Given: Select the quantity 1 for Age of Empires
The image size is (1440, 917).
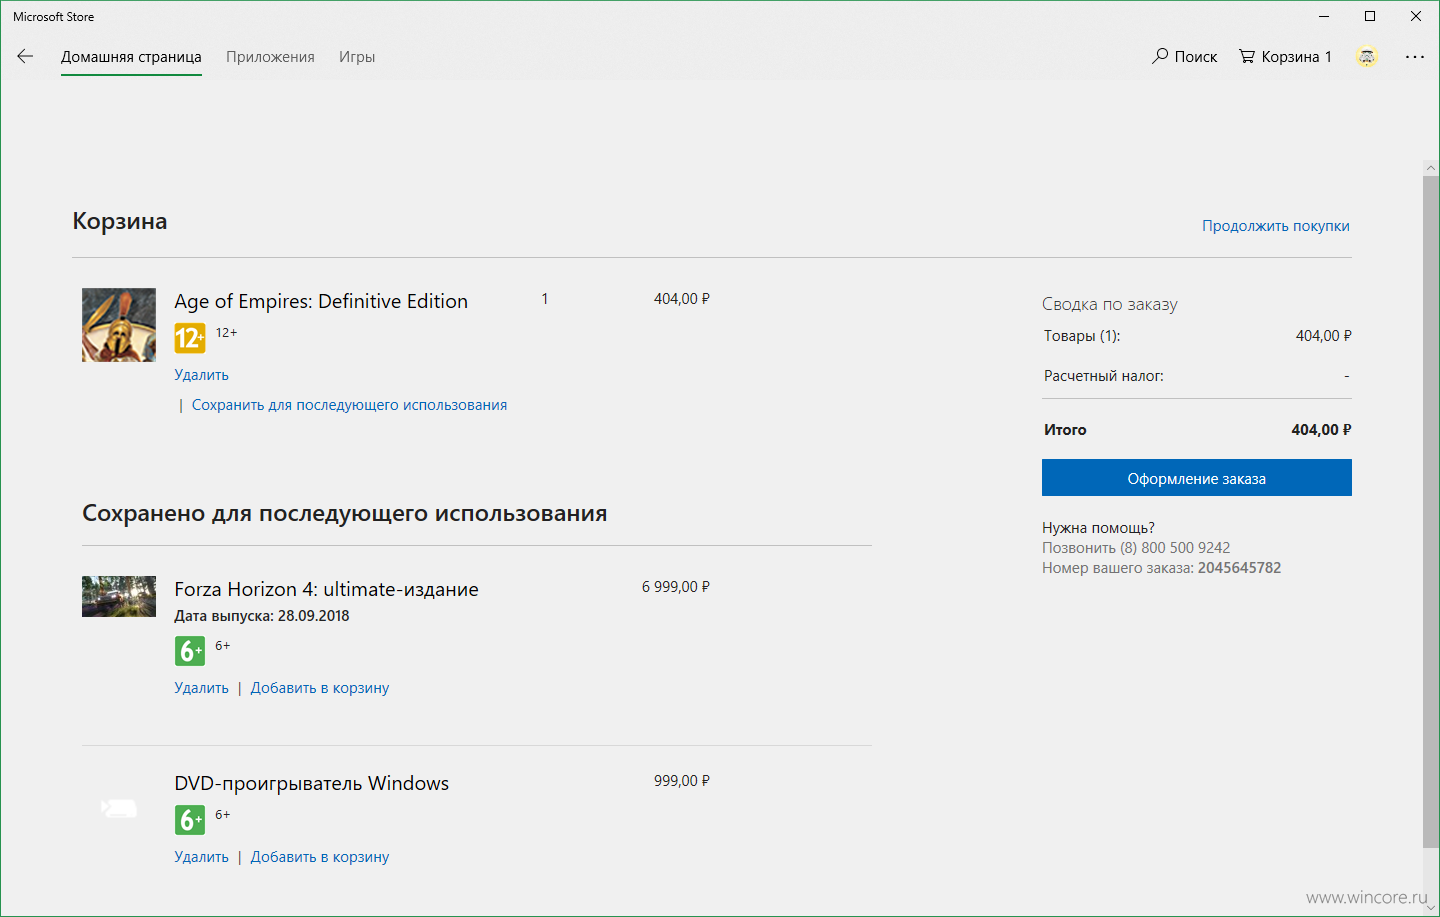Looking at the screenshot, I should coord(545,299).
